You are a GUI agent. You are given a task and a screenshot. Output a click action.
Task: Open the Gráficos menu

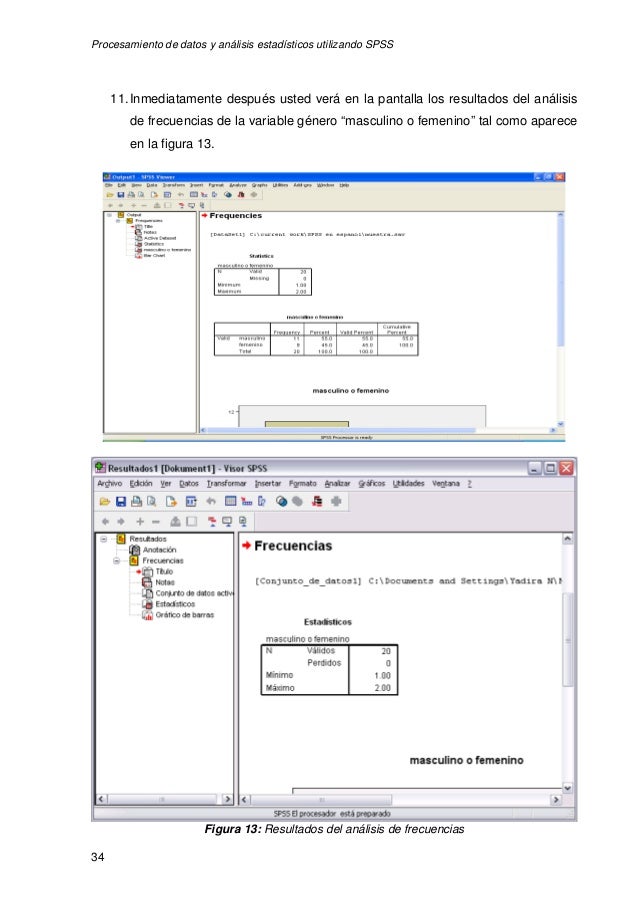tap(371, 484)
